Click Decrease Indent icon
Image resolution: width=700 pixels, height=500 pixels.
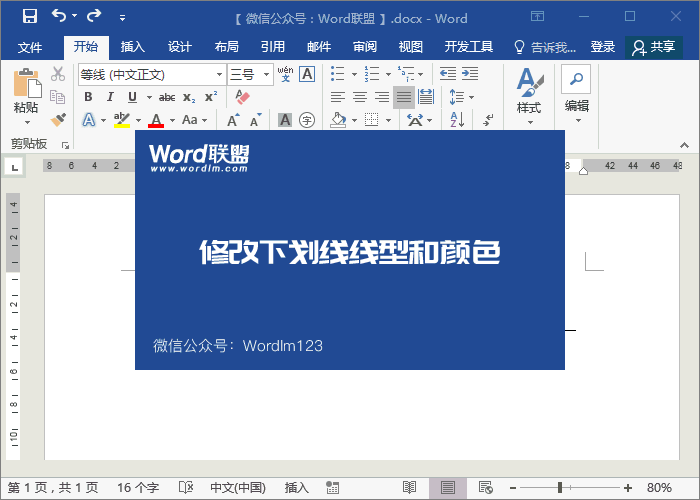448,74
